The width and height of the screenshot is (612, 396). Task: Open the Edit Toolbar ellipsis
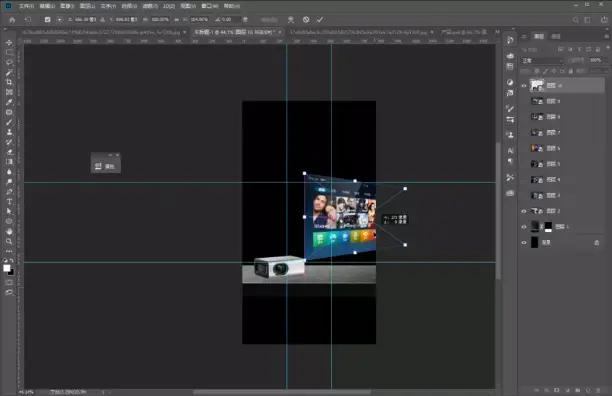pos(9,251)
